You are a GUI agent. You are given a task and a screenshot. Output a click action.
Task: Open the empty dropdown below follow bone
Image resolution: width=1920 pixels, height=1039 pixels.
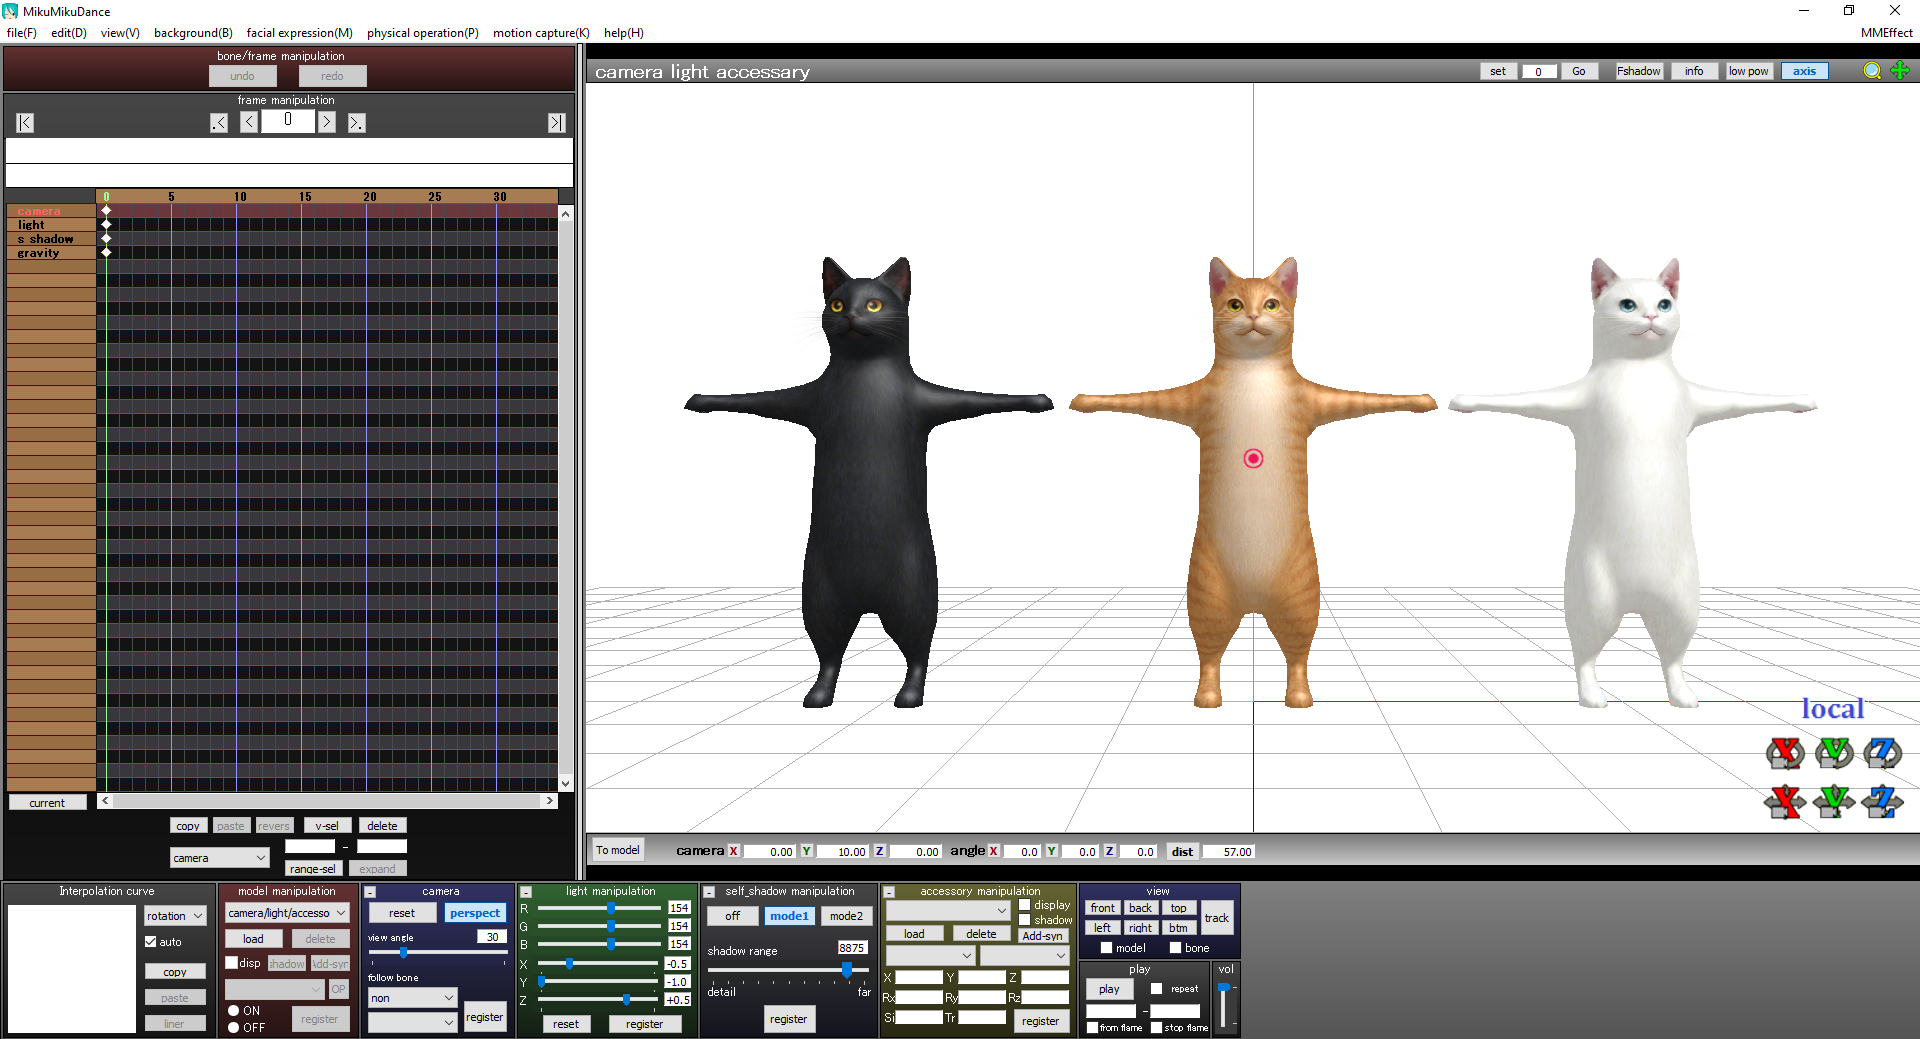412,1023
